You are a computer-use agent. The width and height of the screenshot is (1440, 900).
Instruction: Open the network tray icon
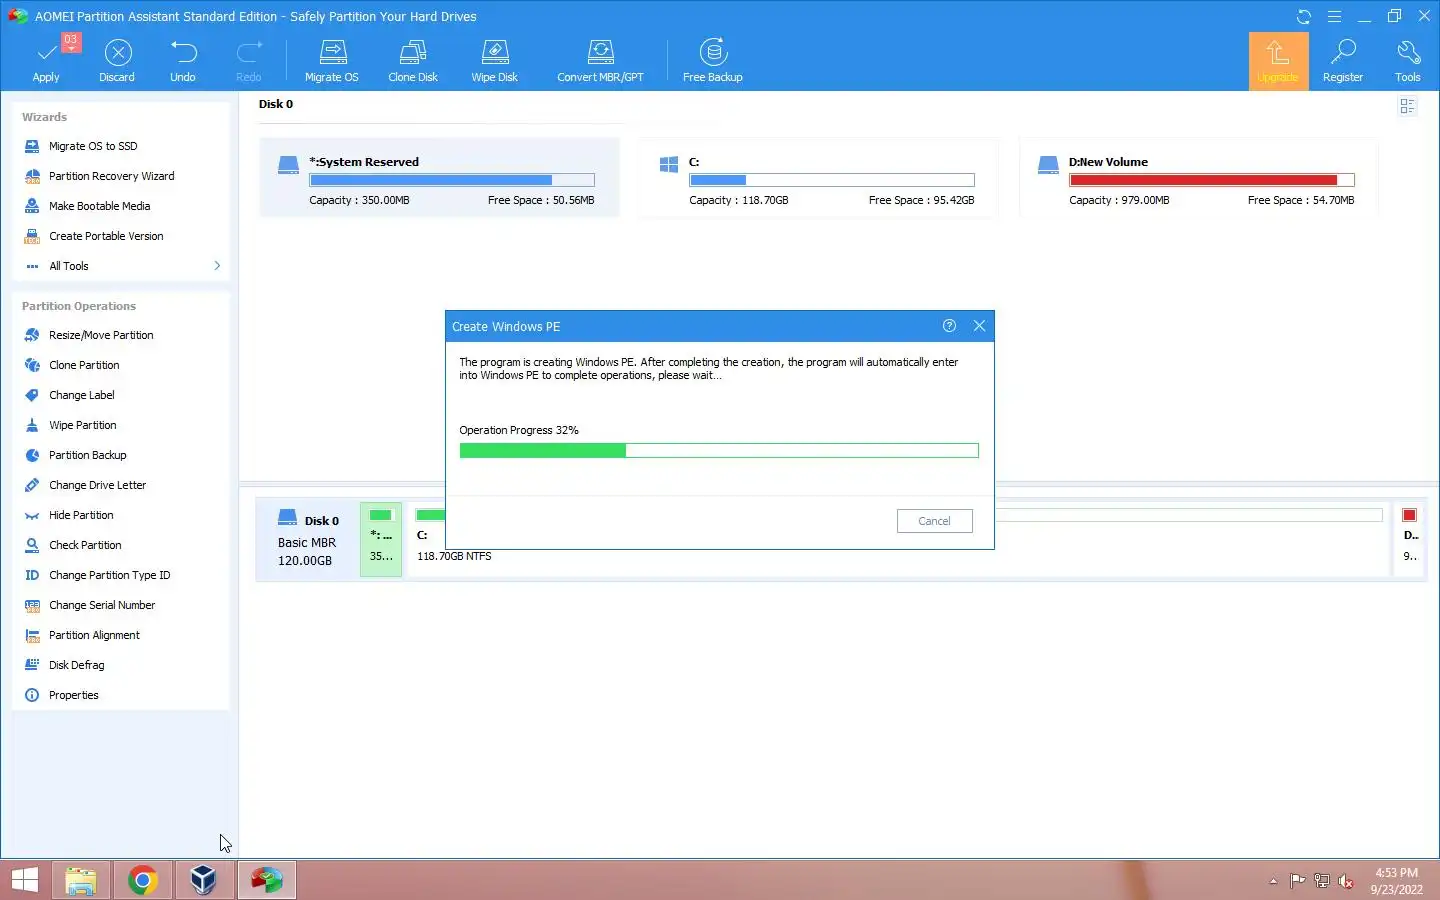[1321, 881]
